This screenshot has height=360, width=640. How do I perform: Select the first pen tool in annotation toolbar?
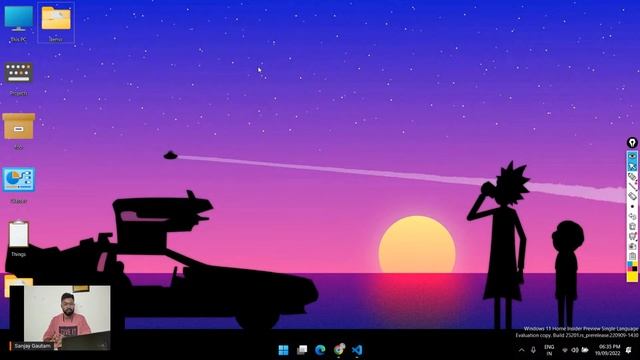[632, 177]
